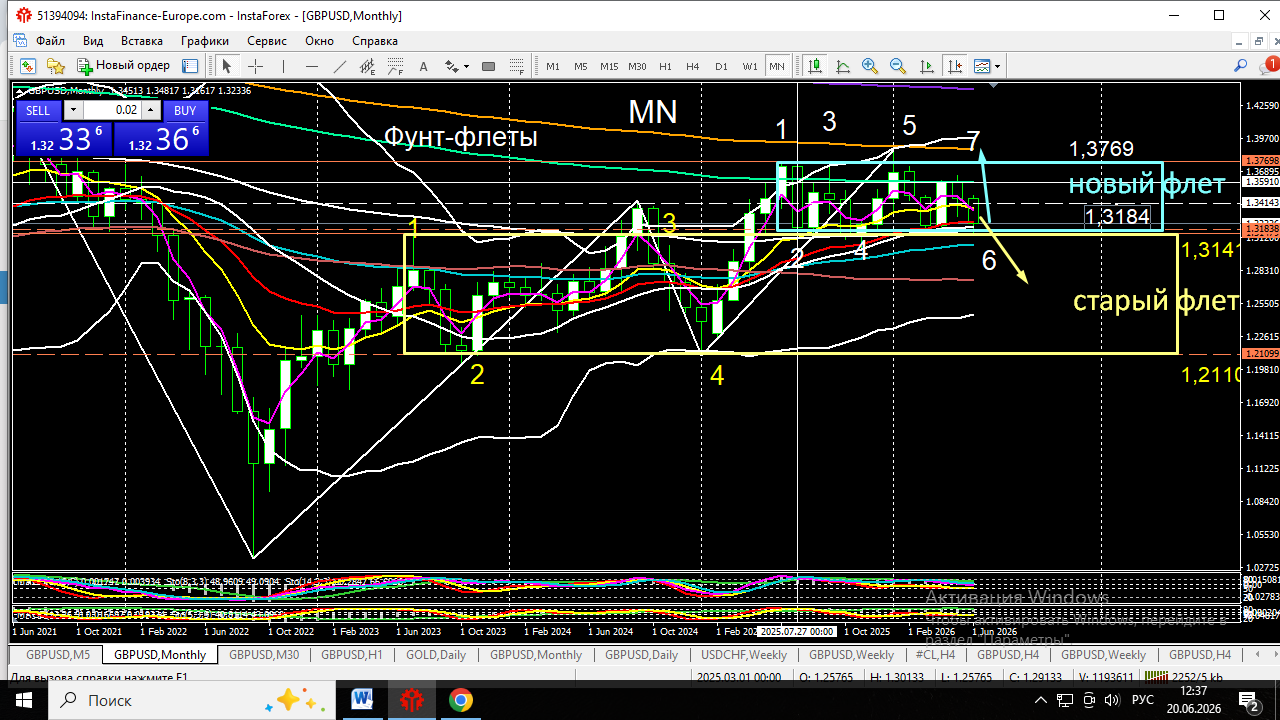The height and width of the screenshot is (720, 1280).
Task: Select the vertical line drawing tool
Action: tap(283, 66)
